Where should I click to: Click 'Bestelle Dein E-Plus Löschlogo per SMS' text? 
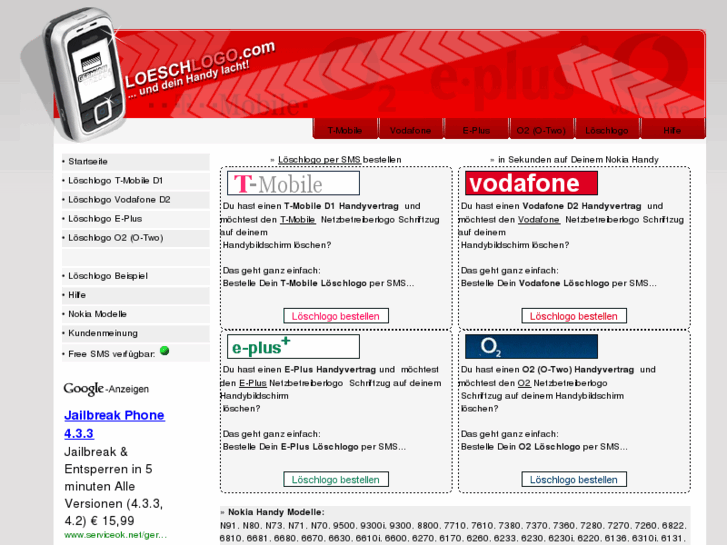tap(314, 447)
